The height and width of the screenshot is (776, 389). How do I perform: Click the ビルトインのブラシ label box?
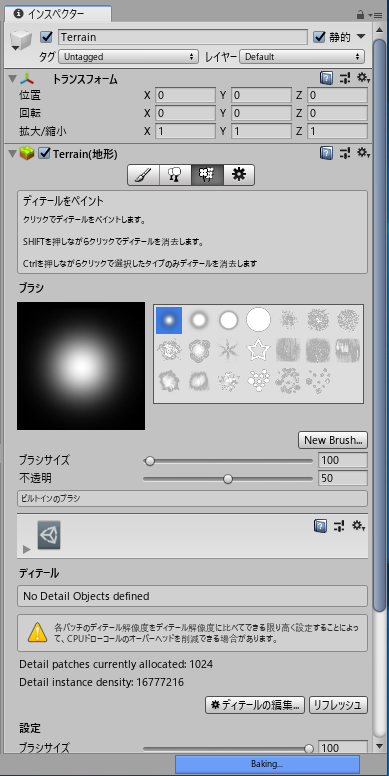point(193,499)
